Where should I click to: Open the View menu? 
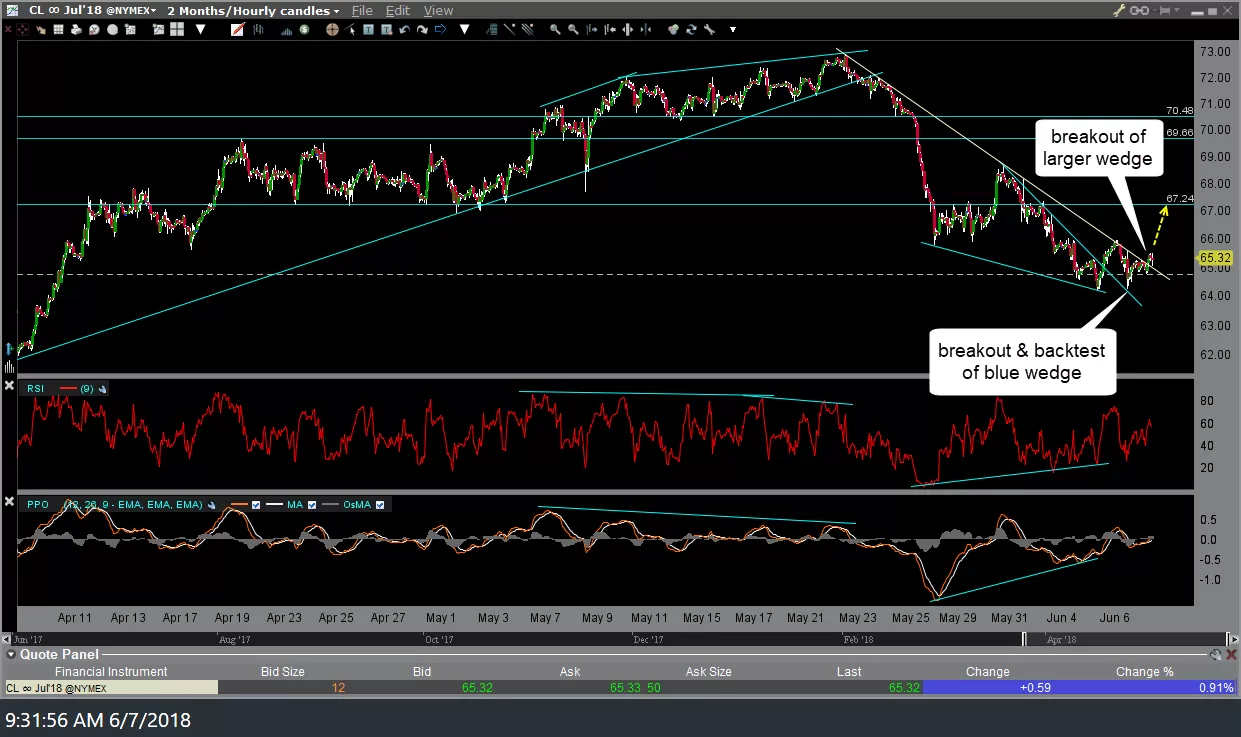438,10
